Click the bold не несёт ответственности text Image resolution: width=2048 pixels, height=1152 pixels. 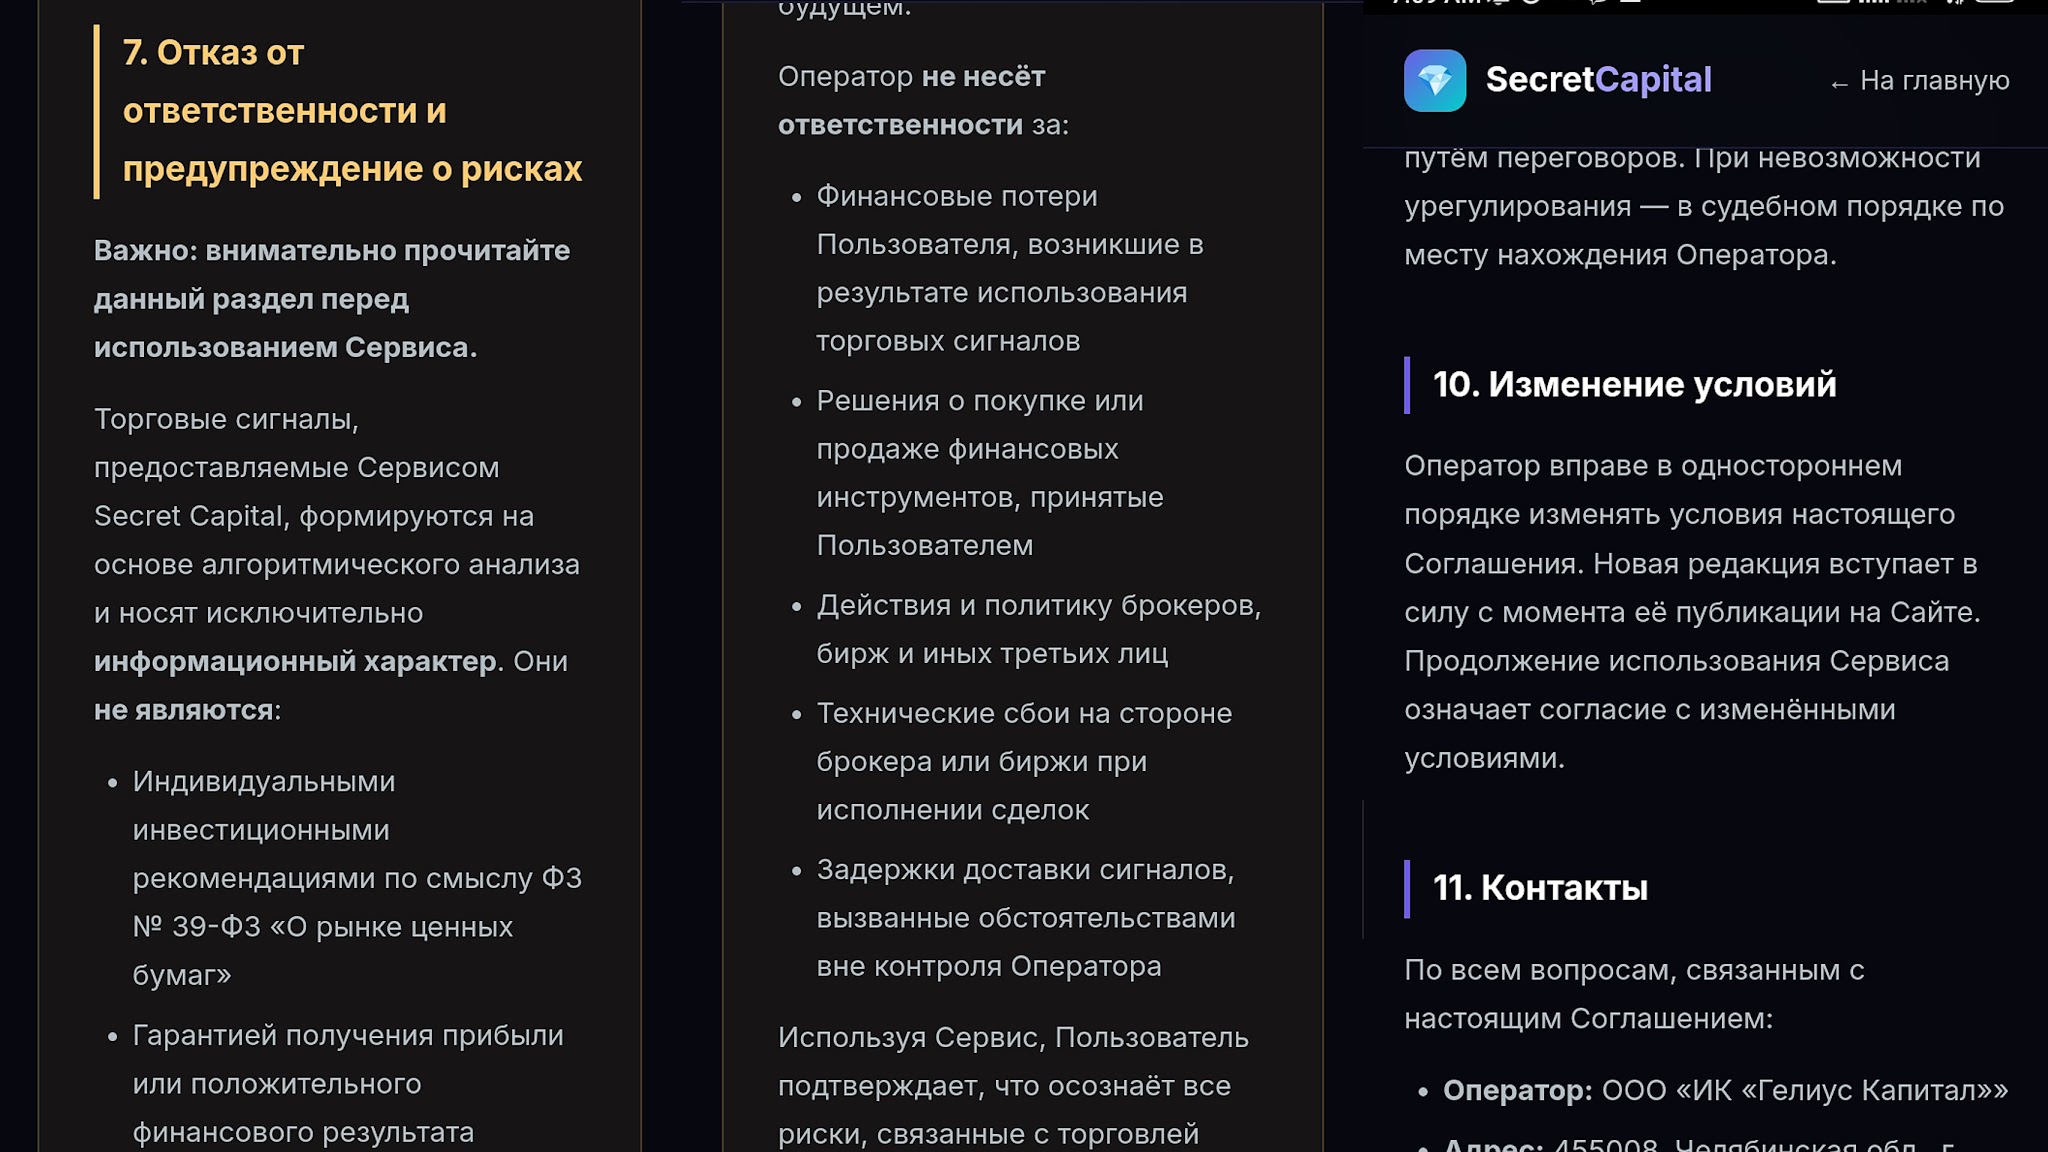pyautogui.click(x=910, y=101)
